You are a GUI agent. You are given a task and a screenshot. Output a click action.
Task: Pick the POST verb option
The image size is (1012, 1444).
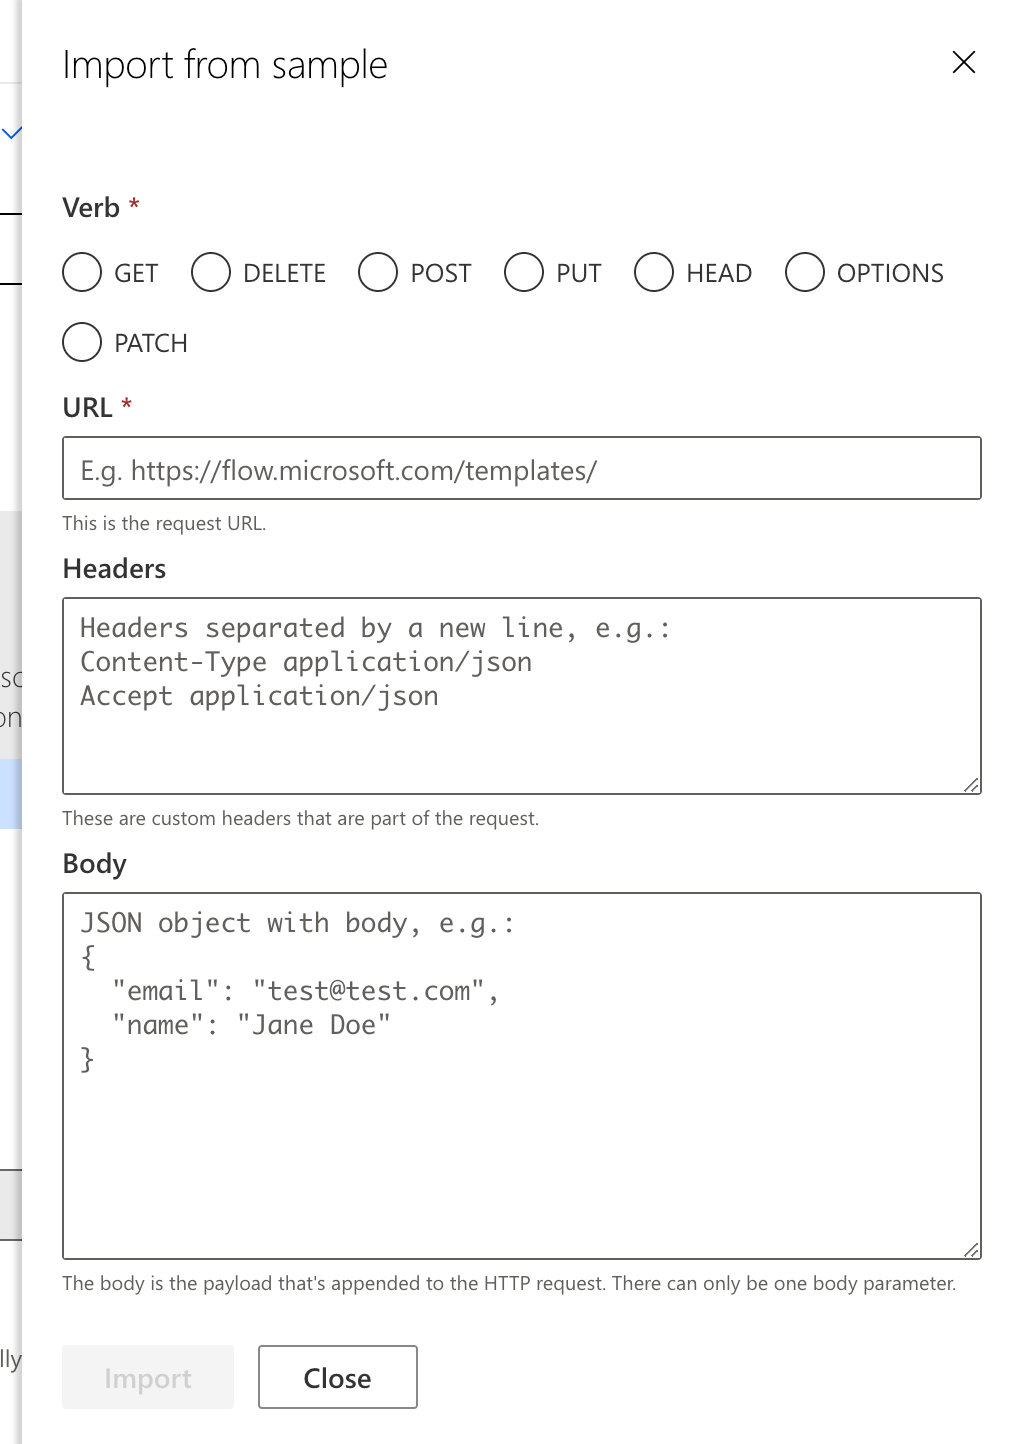pyautogui.click(x=378, y=272)
